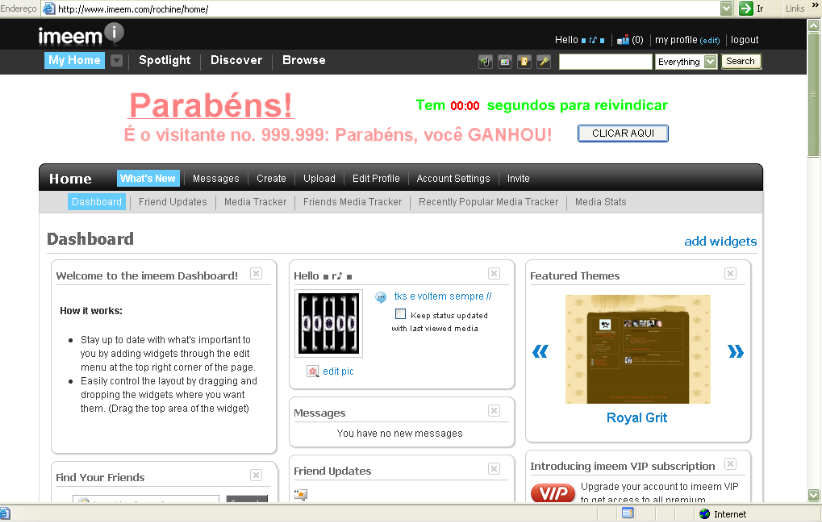This screenshot has width=822, height=522.
Task: Go to Spotlight section
Action: pyautogui.click(x=165, y=60)
